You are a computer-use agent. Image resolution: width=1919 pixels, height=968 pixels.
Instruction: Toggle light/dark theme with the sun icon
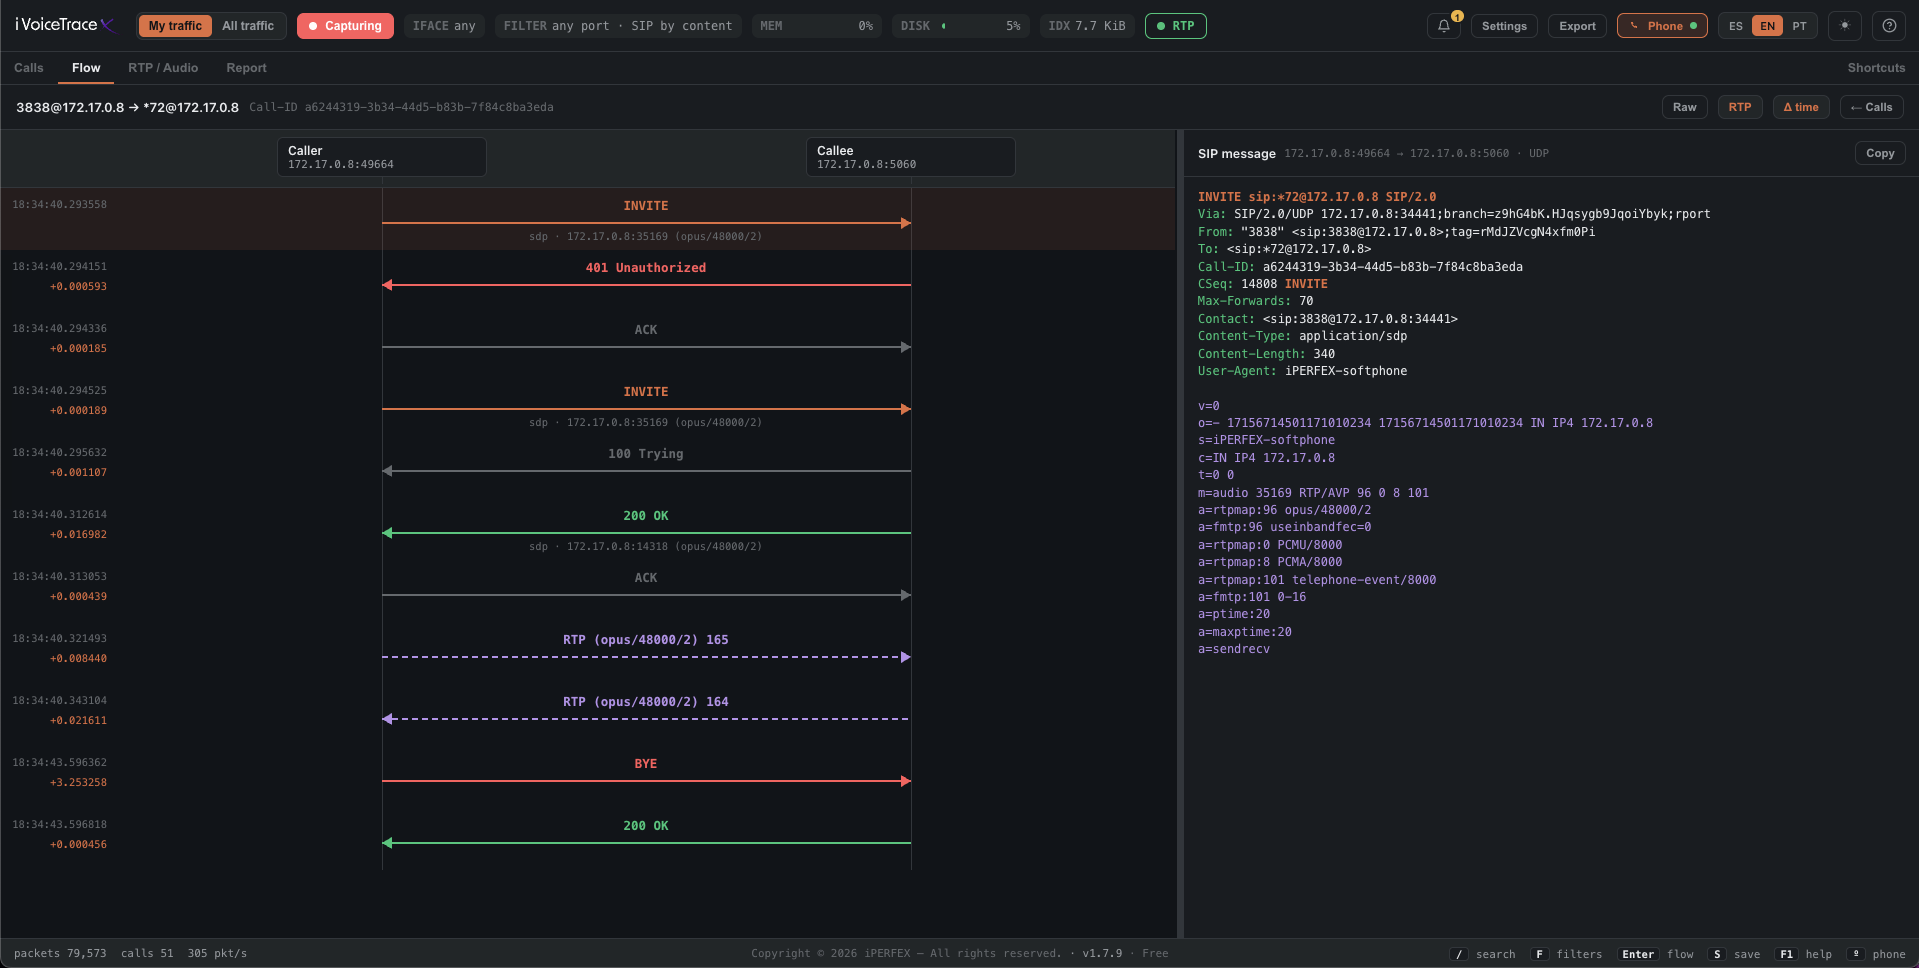coord(1845,26)
